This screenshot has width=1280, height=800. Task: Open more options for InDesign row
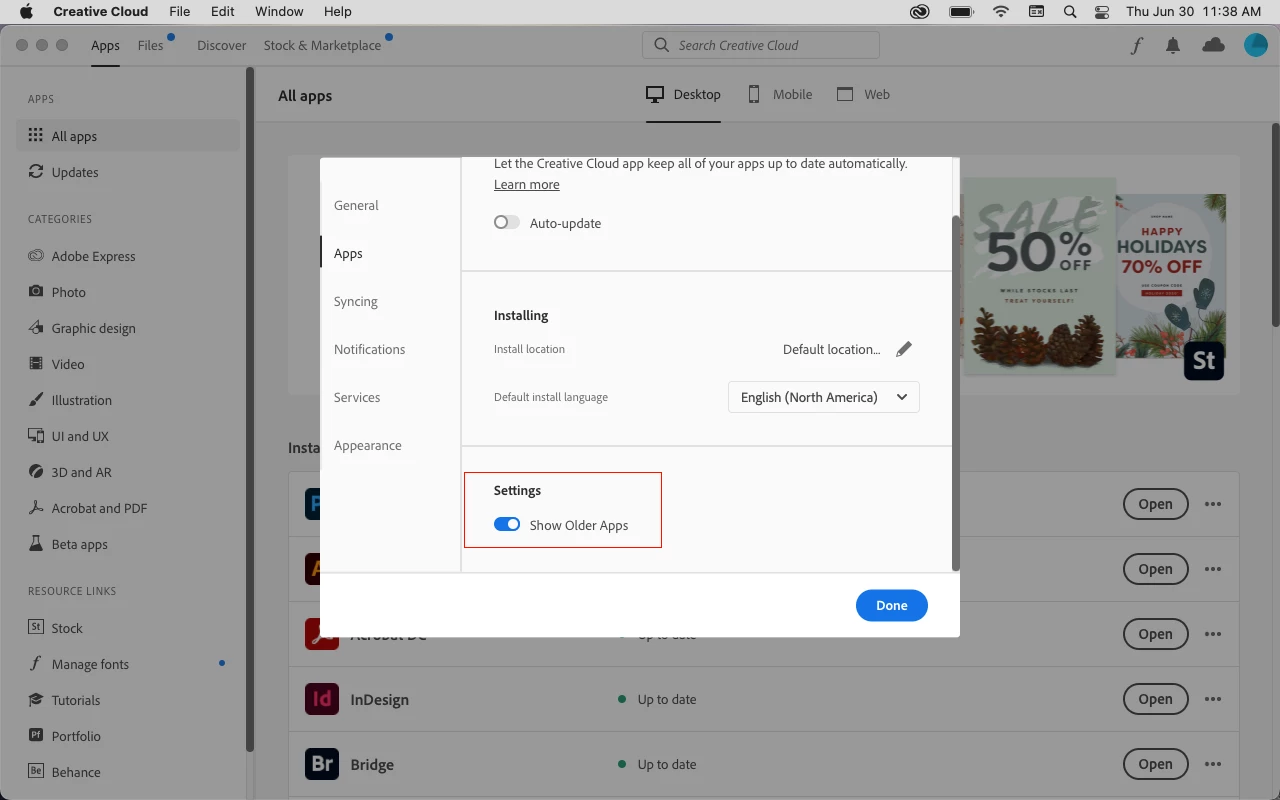(x=1213, y=699)
